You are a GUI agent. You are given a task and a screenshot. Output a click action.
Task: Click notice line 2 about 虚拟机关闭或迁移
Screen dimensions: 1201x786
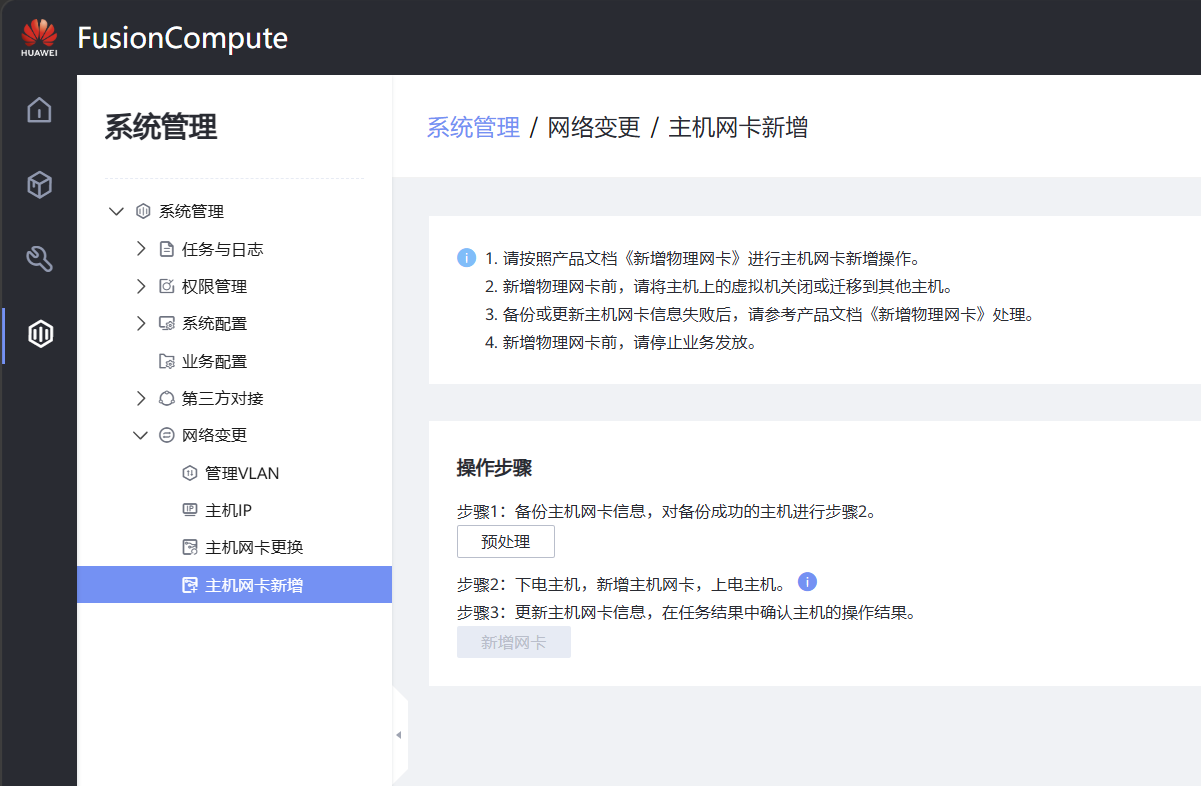719,286
